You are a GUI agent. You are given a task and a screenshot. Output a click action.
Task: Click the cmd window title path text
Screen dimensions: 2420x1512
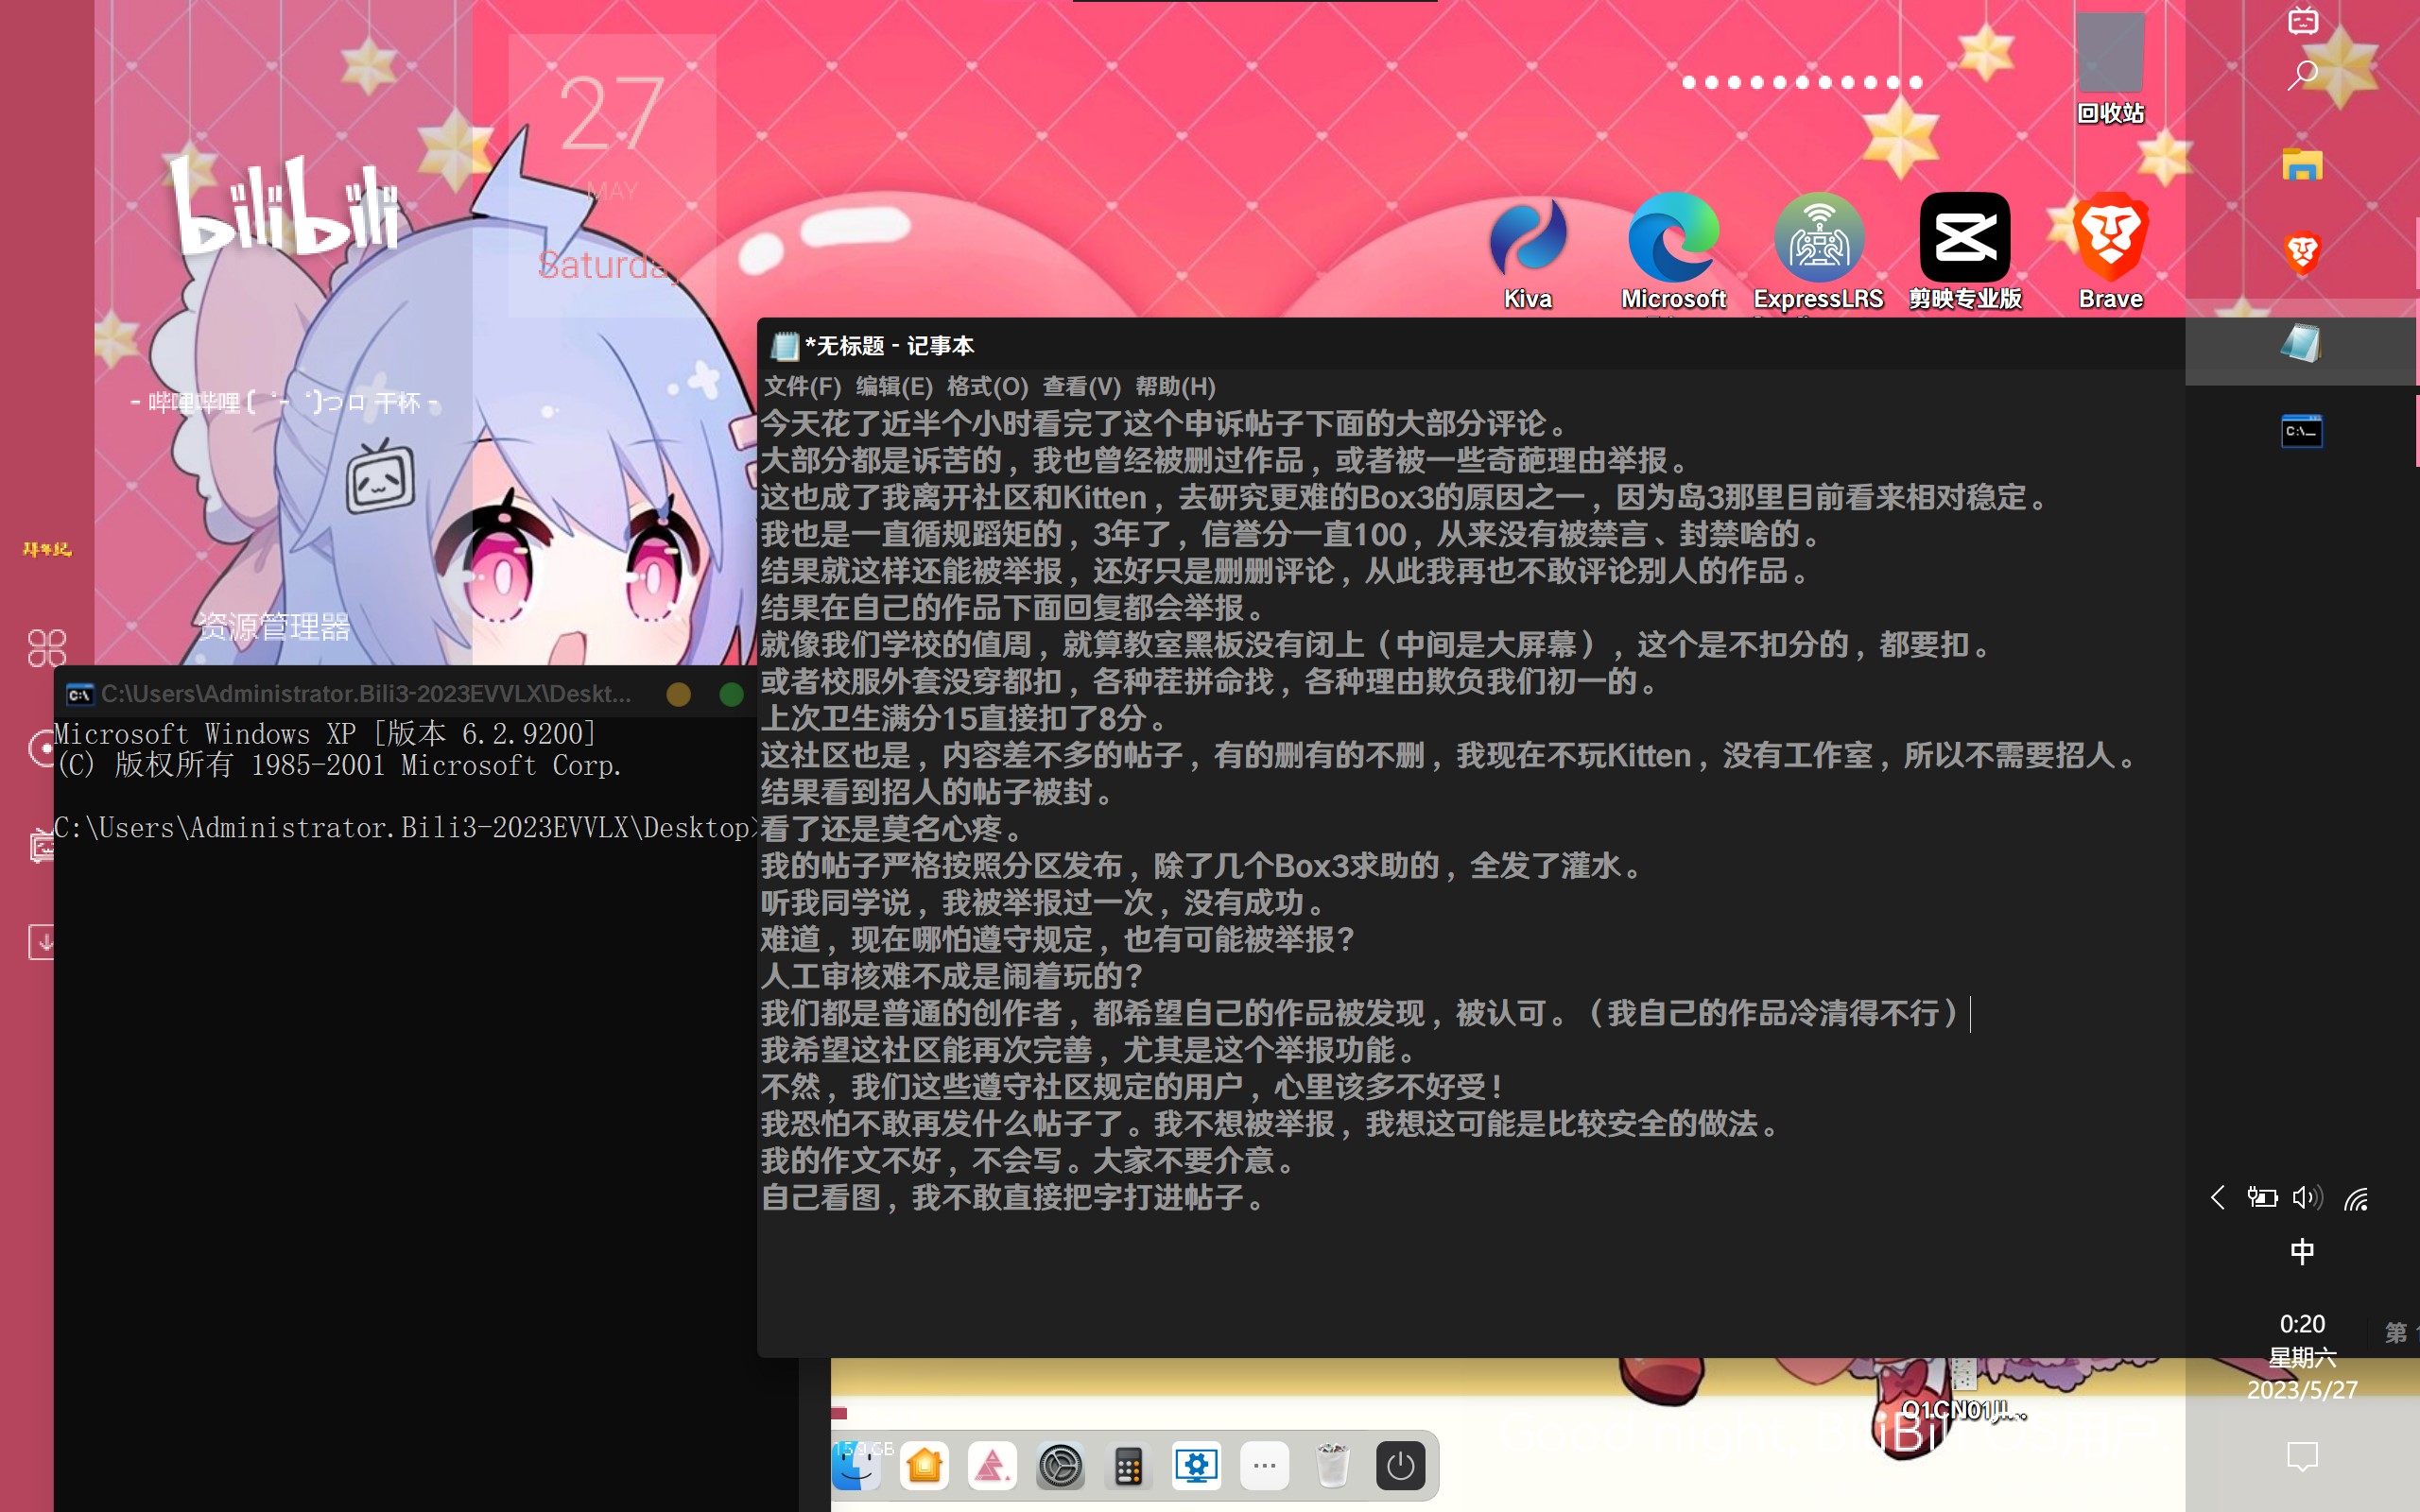pyautogui.click(x=366, y=694)
